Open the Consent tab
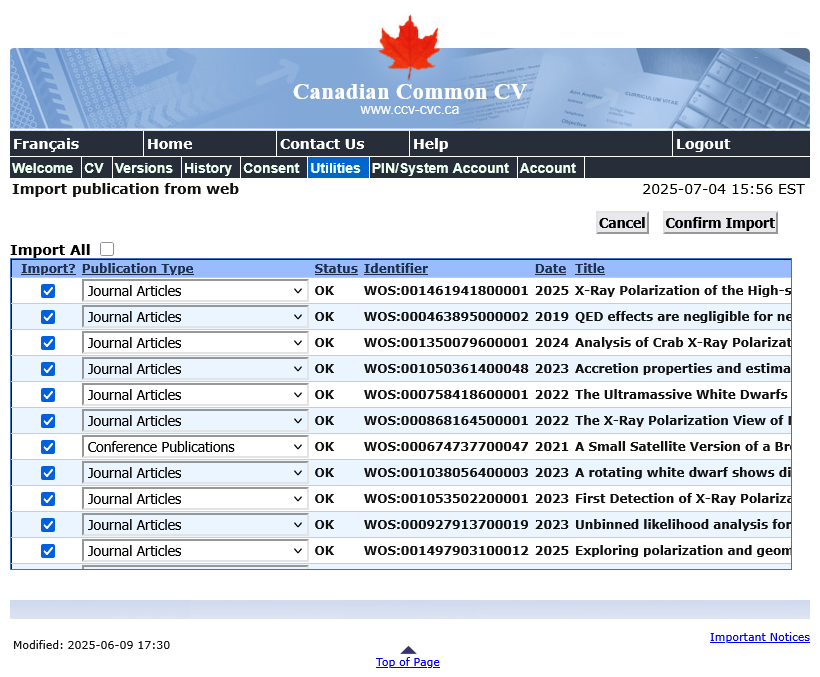 (271, 168)
